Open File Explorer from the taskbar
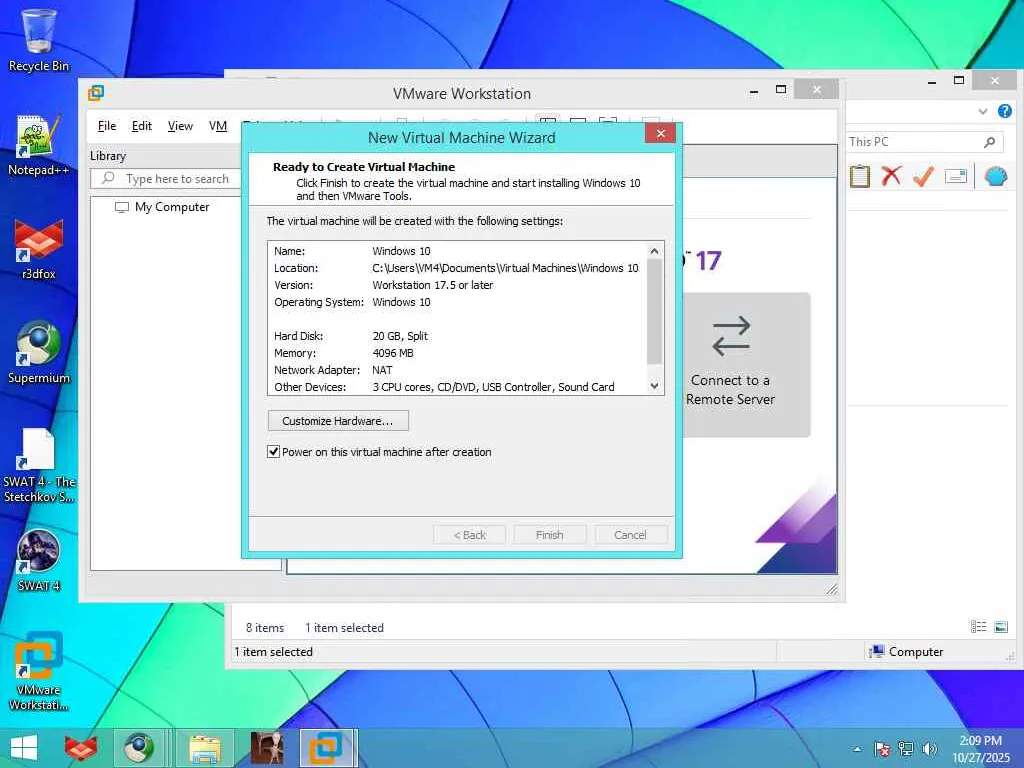Screen dimensions: 1024x768 (x=204, y=748)
